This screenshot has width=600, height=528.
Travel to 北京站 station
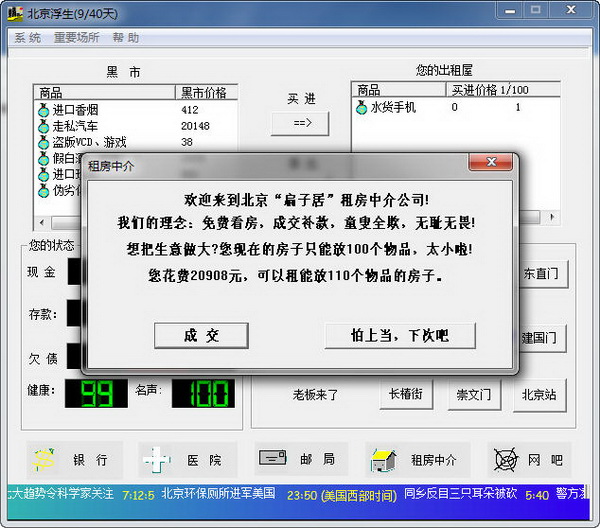point(539,394)
